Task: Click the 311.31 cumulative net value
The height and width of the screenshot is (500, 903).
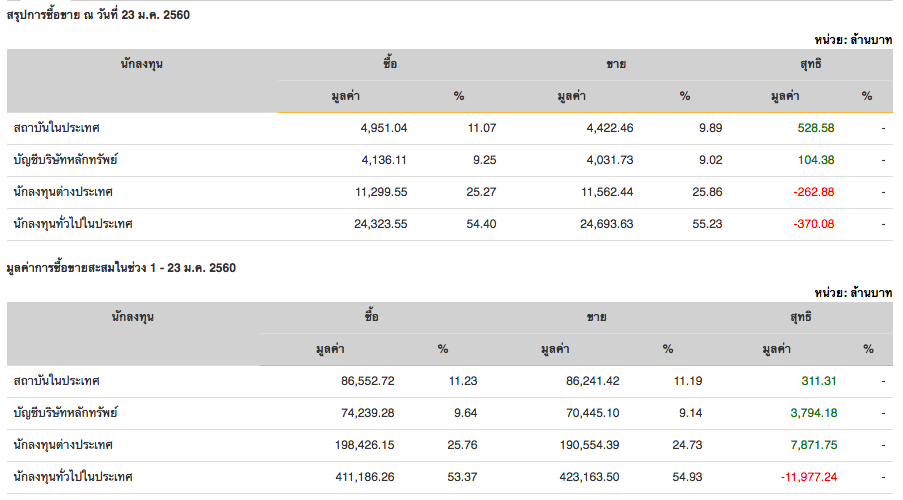Action: click(819, 381)
